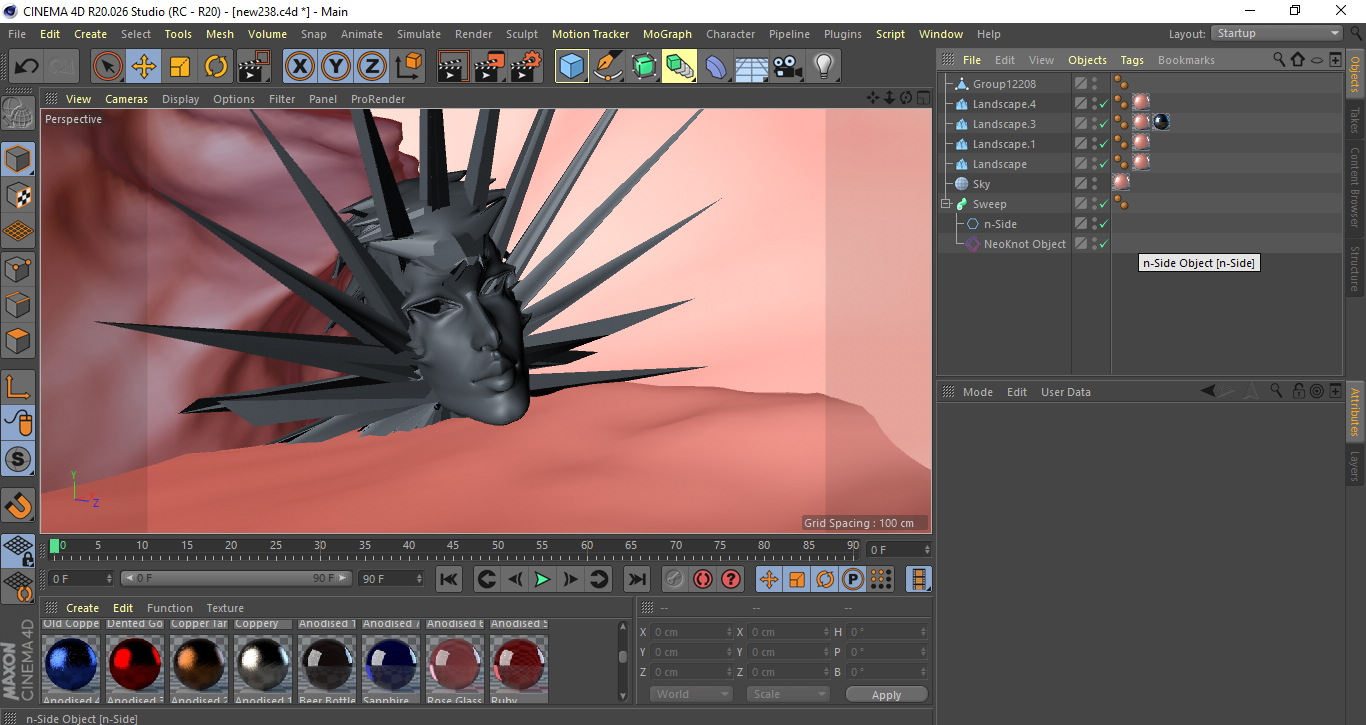This screenshot has width=1366, height=725.
Task: Toggle n-Side visibility dots
Action: [x=1095, y=224]
